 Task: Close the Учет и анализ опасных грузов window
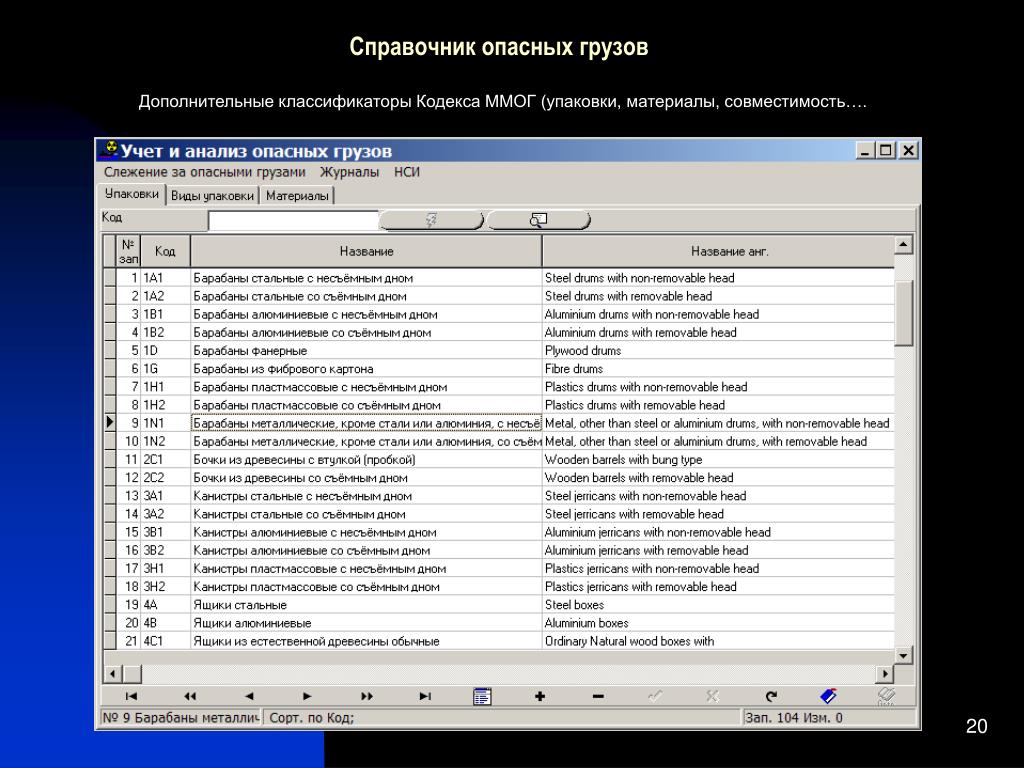[908, 151]
